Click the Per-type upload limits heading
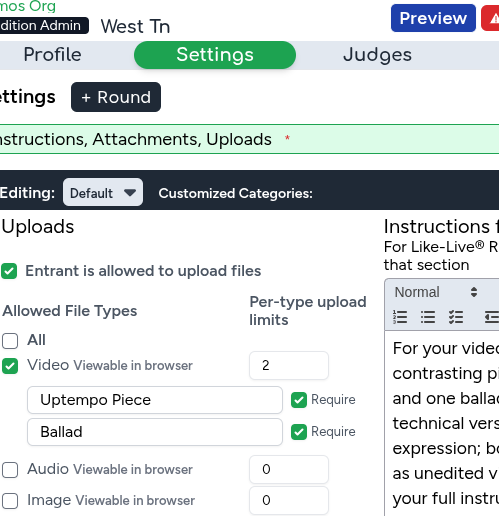499x516 pixels. tap(308, 311)
